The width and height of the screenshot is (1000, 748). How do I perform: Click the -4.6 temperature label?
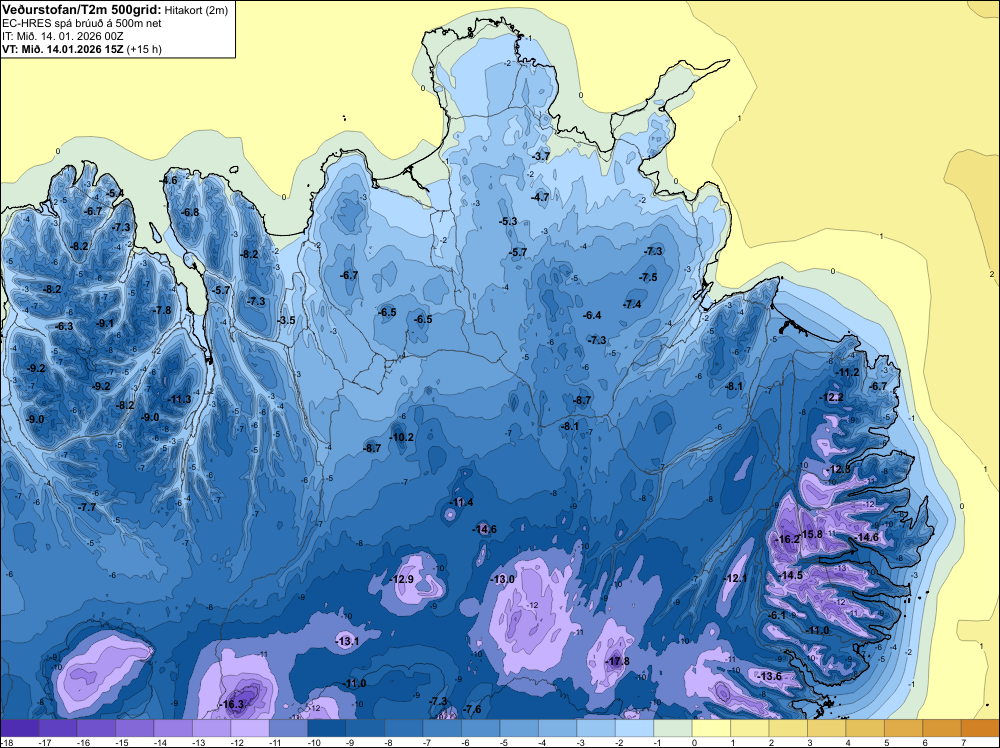[x=168, y=180]
